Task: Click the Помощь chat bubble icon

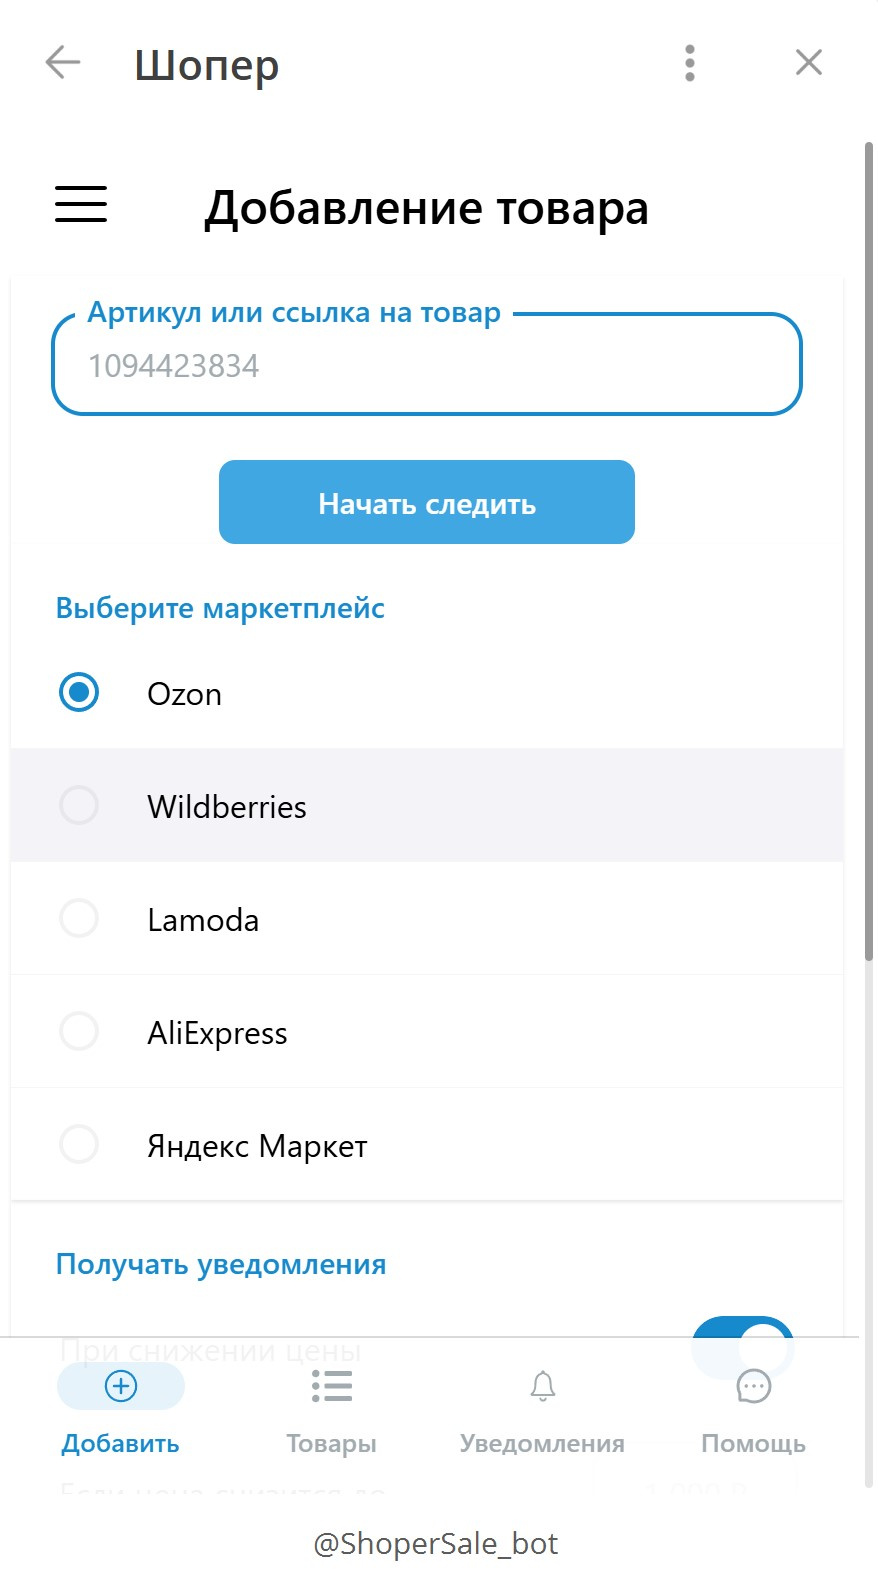Action: tap(753, 1386)
